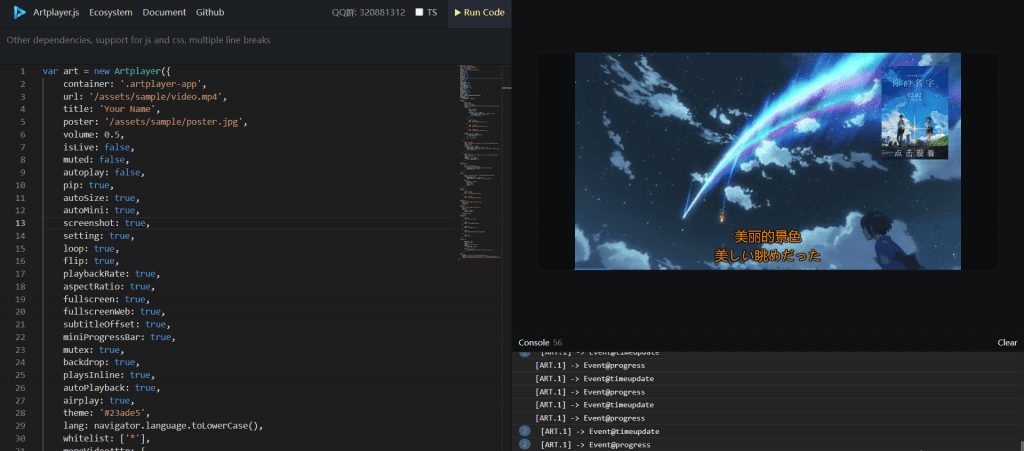Click line number 28 in gutter
The height and width of the screenshot is (451, 1024).
click(x=21, y=413)
